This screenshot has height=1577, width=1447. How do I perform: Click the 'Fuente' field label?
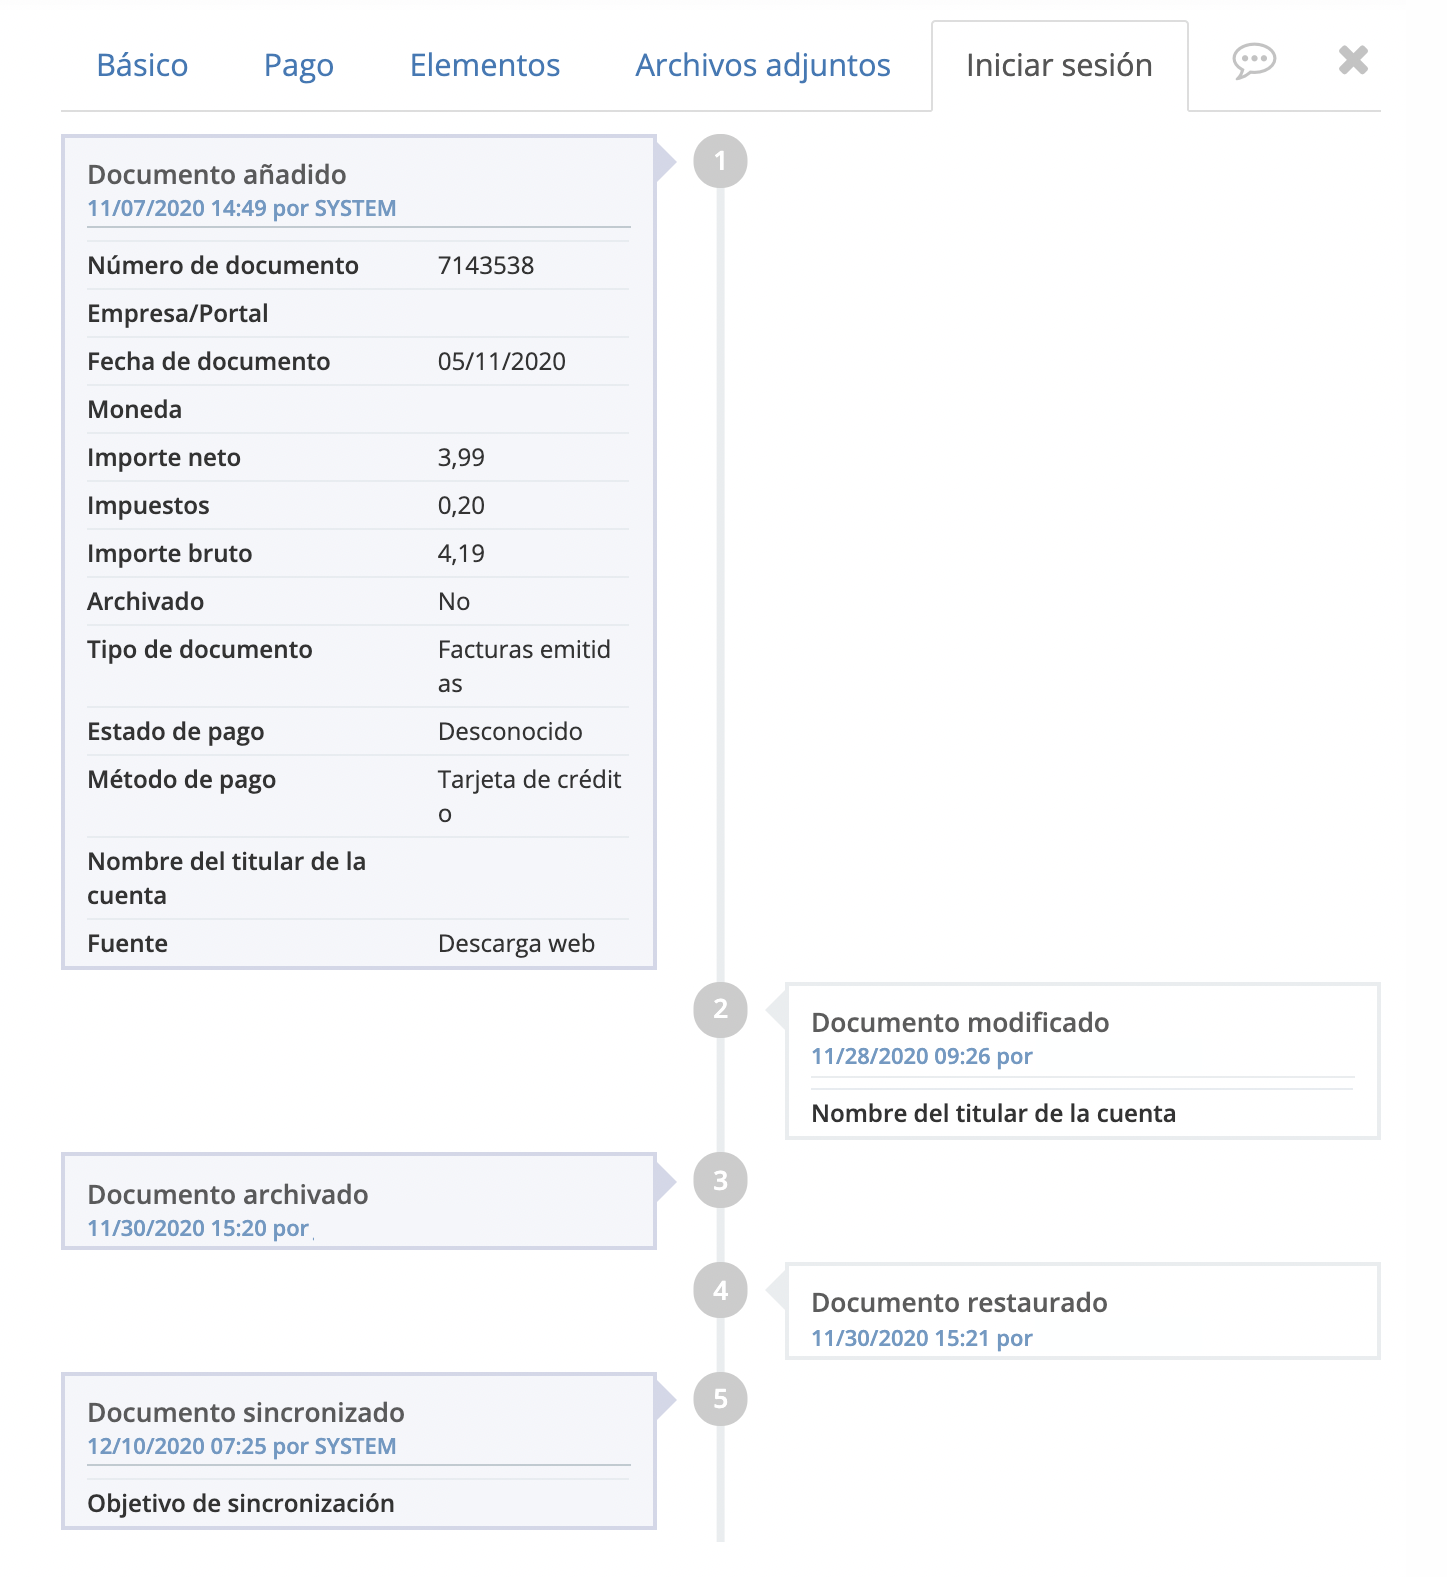pos(128,943)
